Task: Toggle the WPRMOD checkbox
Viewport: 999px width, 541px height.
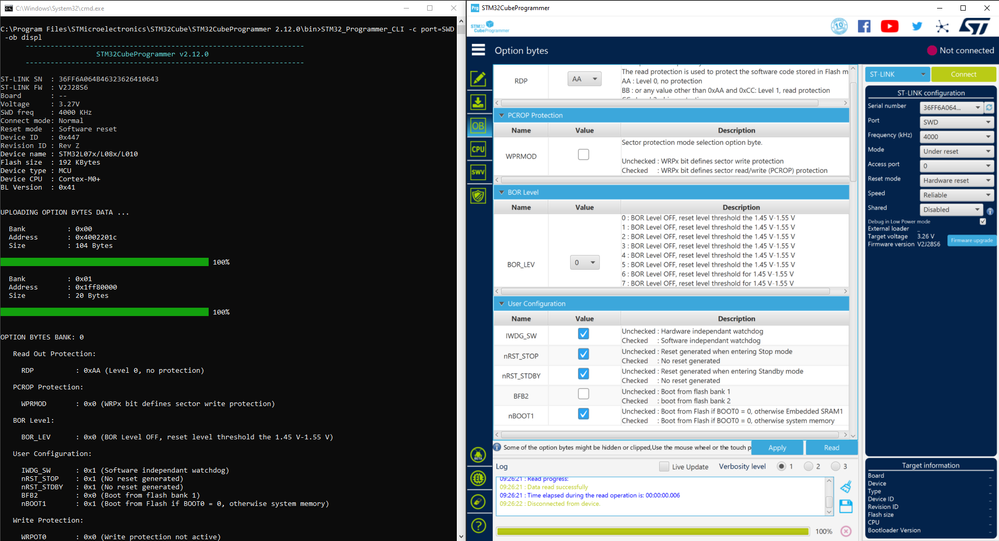Action: [583, 155]
